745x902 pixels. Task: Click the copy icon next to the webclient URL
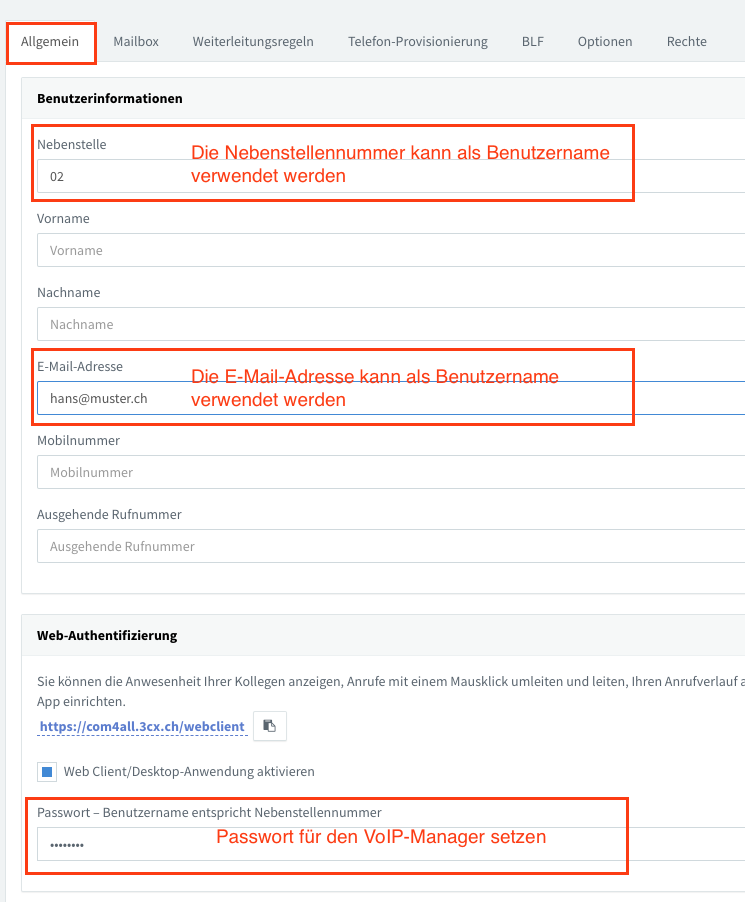click(270, 725)
